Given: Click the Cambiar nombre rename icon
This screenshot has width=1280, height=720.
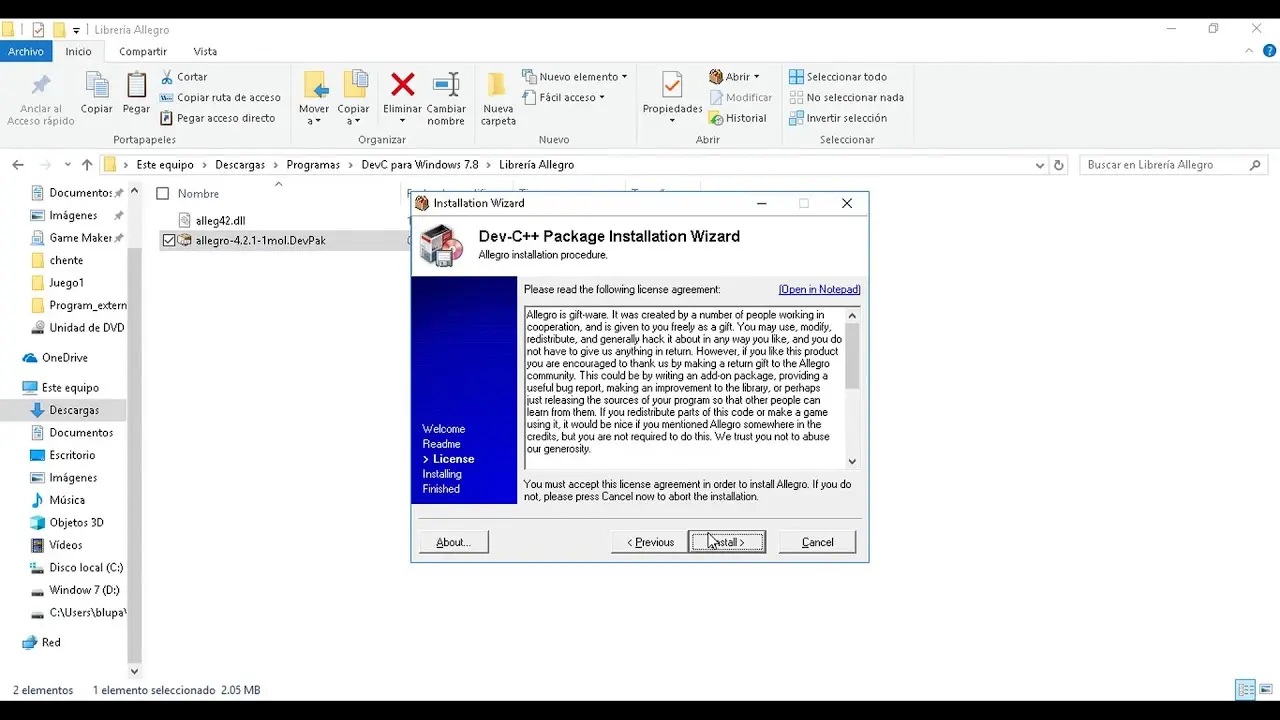Looking at the screenshot, I should (x=446, y=86).
